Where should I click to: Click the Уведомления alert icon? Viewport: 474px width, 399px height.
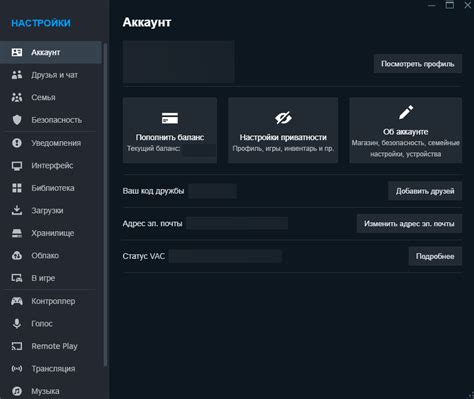[17, 143]
